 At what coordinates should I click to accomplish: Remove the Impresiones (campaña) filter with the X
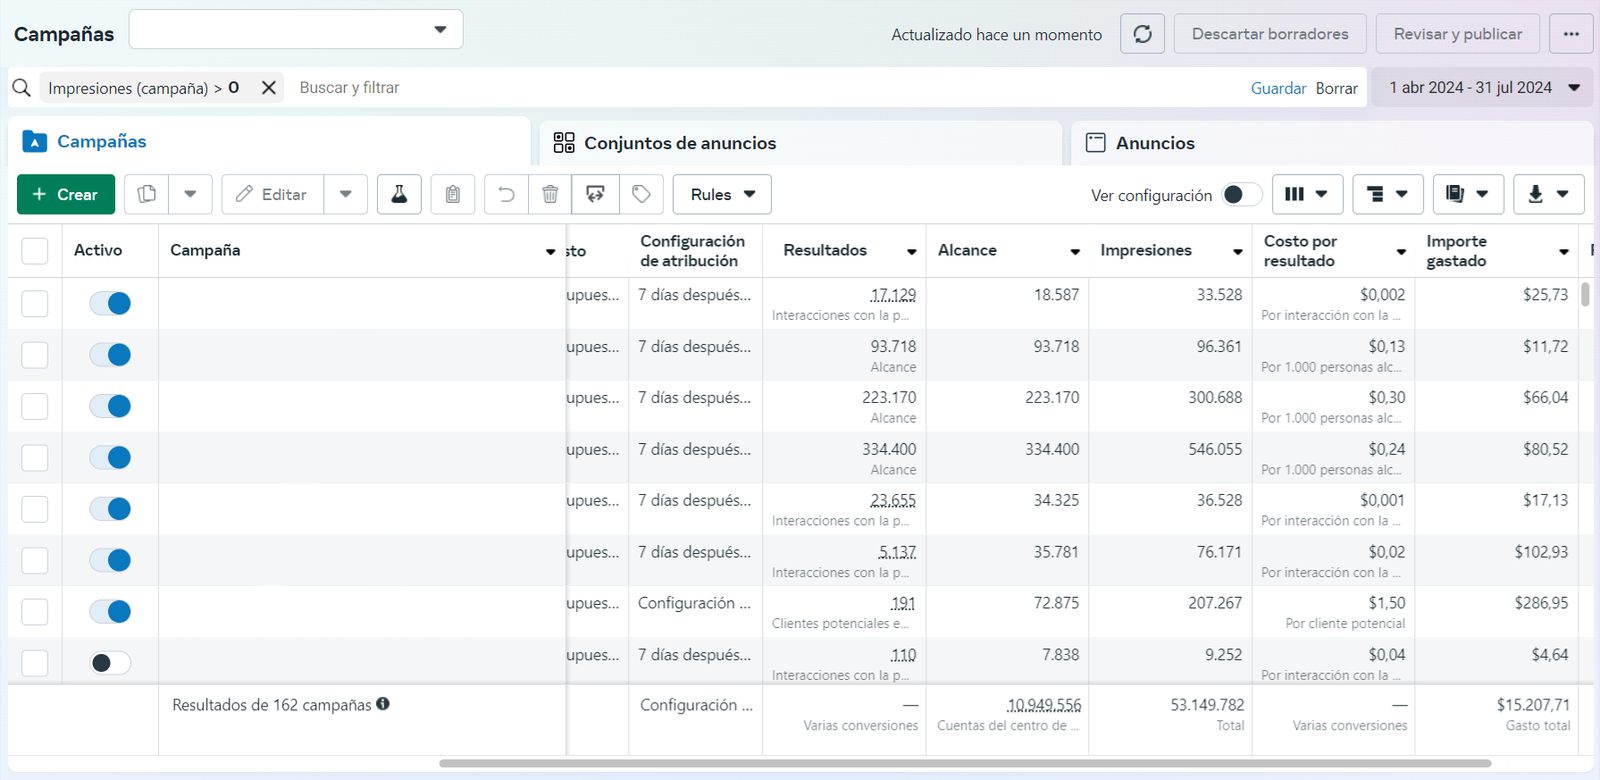click(269, 88)
